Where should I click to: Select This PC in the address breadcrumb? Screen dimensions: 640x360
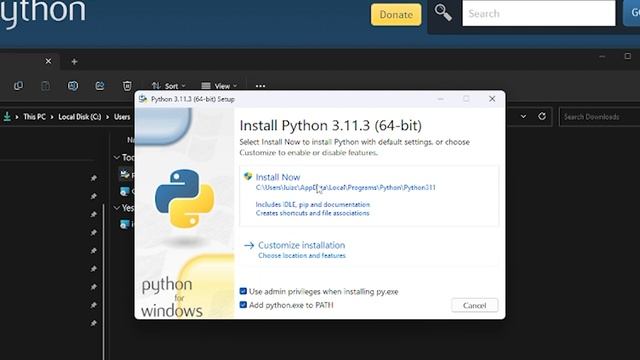click(34, 117)
